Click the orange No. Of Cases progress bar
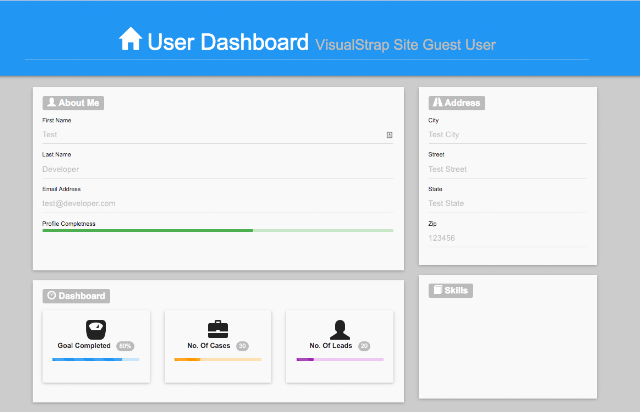This screenshot has width=640, height=412. (218, 360)
